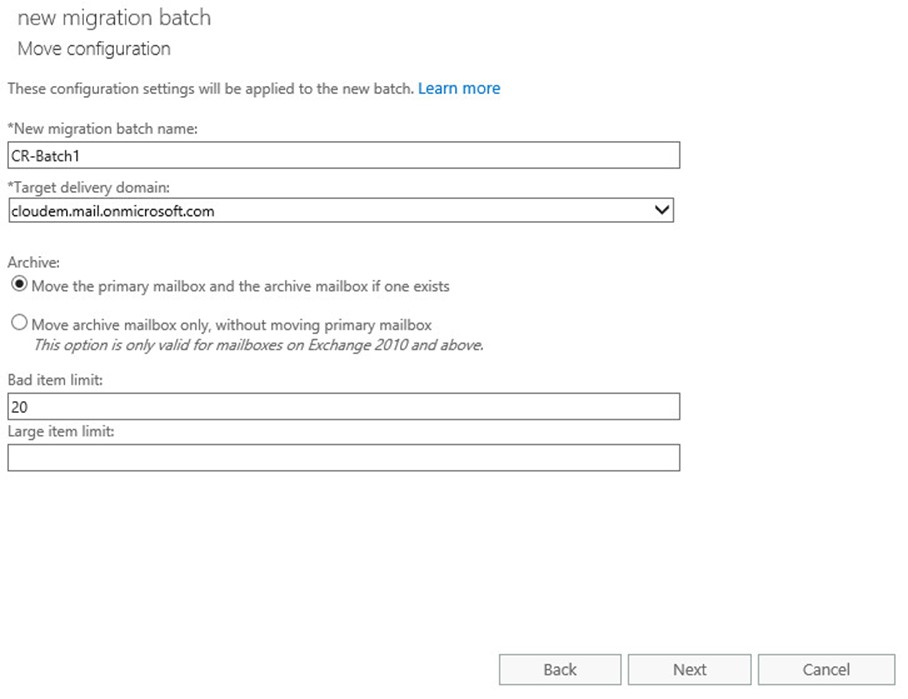This screenshot has width=908, height=699.
Task: Open the Target delivery domain dropdown
Action: click(x=341, y=210)
